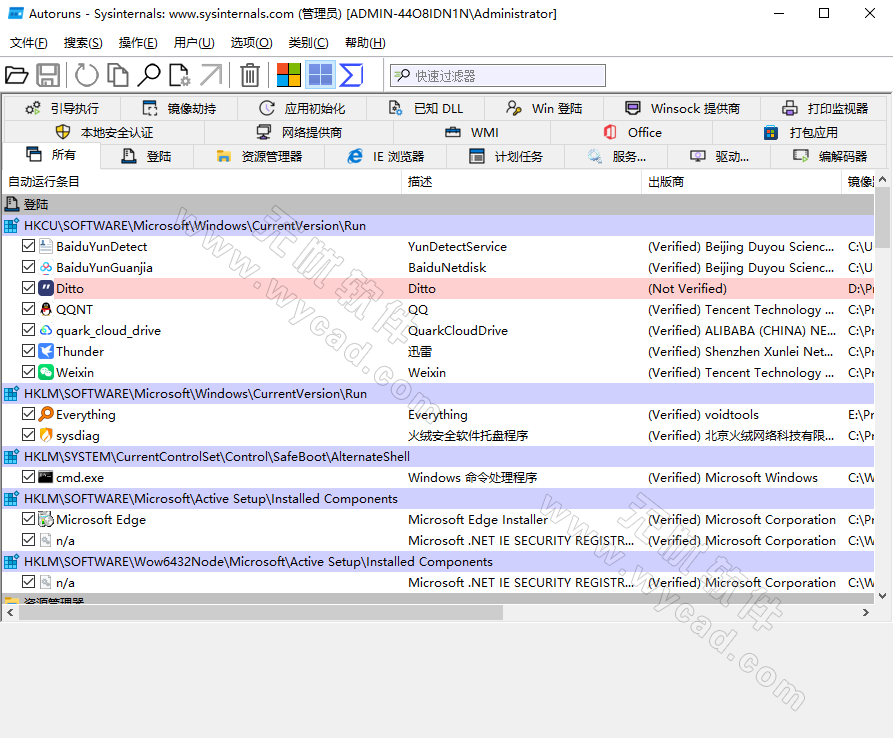Click the vertical scrollbar down arrow

click(882, 596)
